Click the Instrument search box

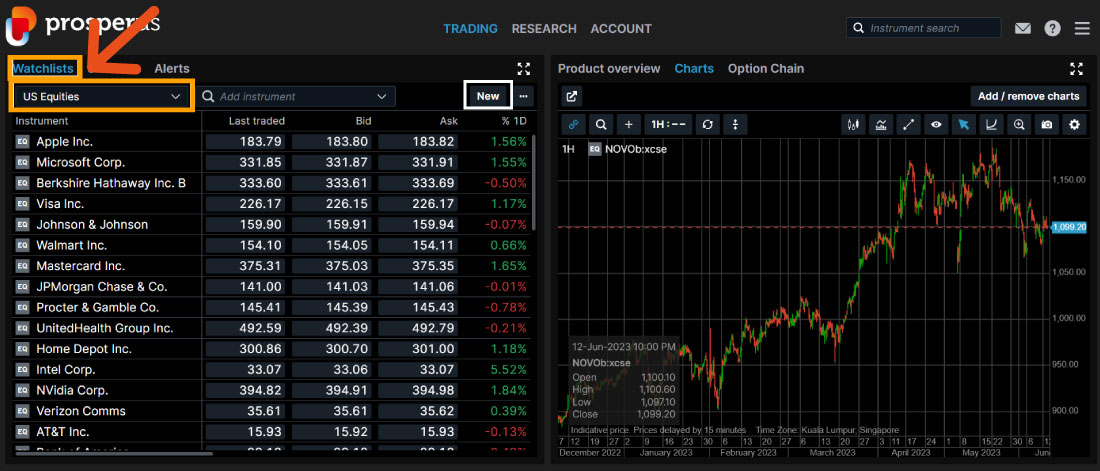point(924,28)
